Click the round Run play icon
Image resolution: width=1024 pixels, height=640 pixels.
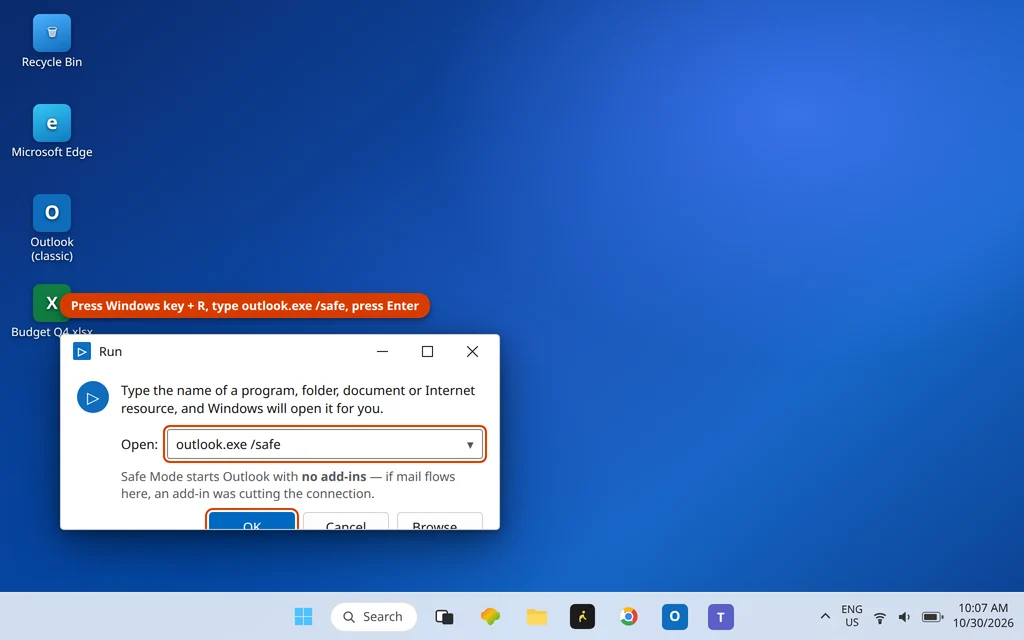click(93, 397)
